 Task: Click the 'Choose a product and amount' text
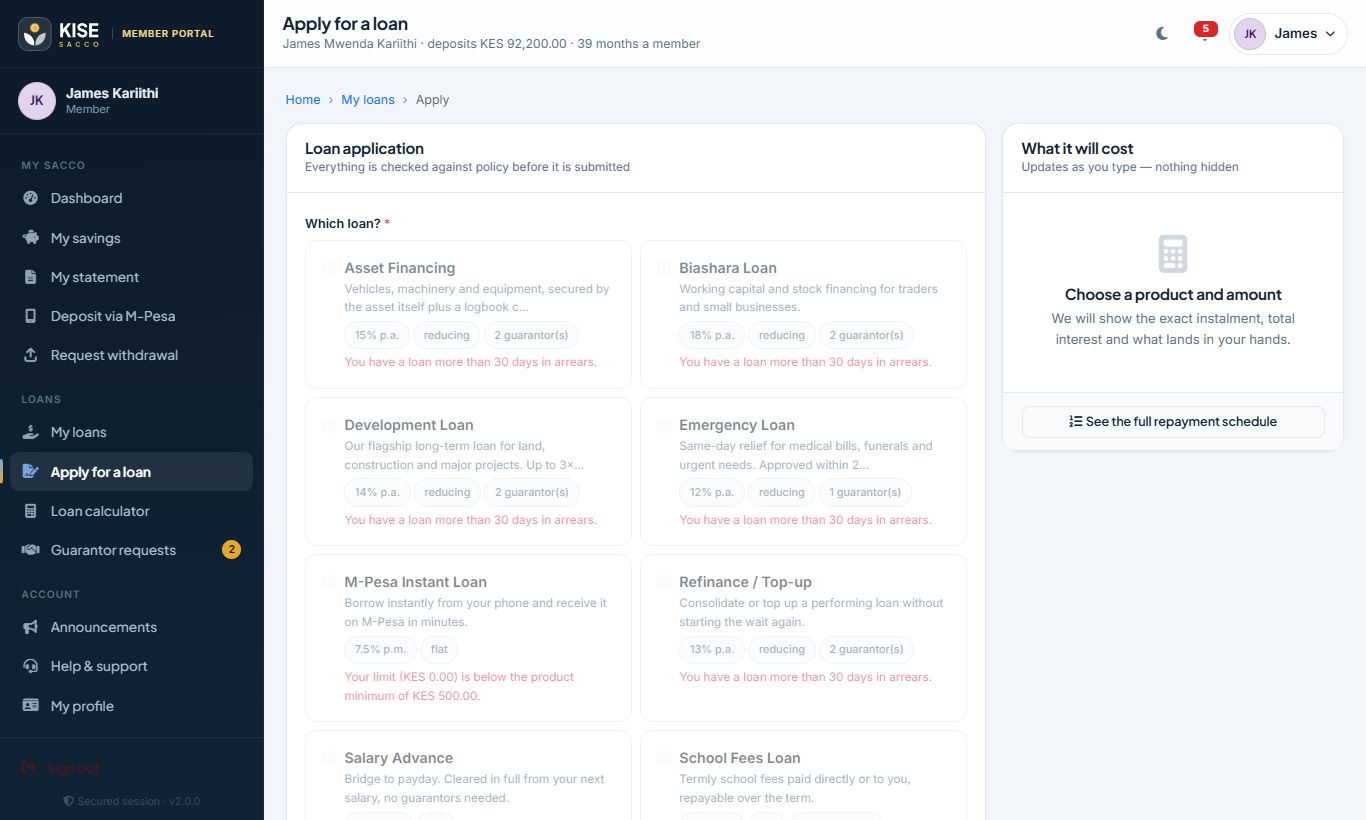[1173, 295]
